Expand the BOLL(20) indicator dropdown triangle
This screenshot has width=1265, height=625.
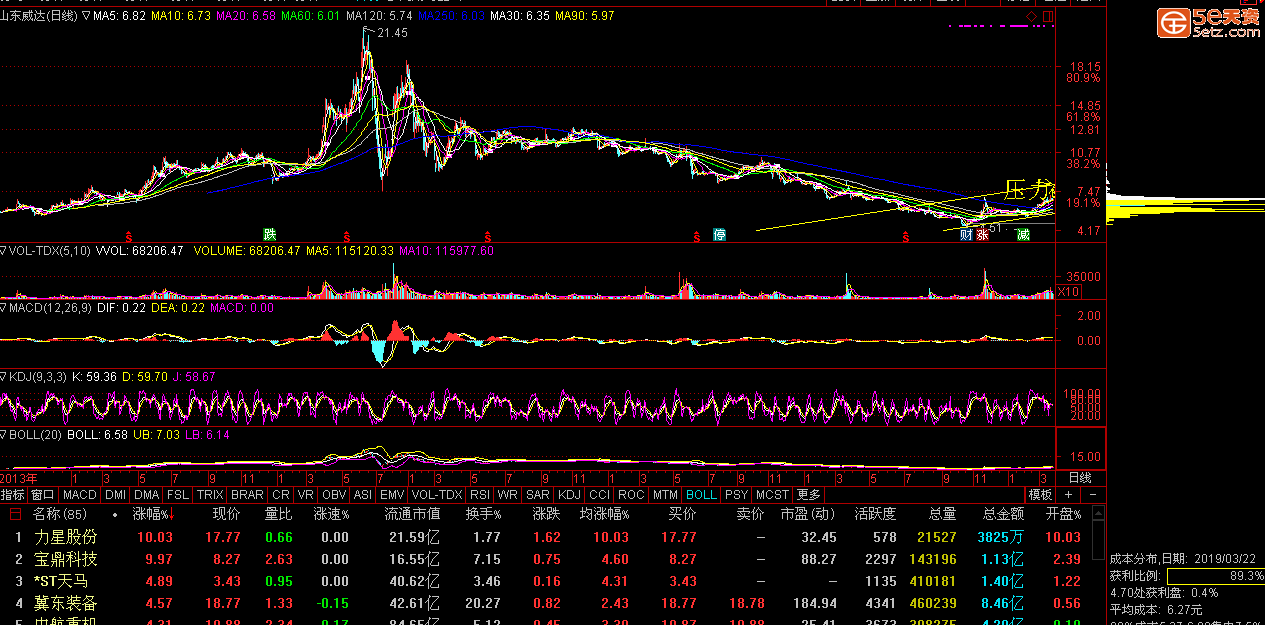4,435
